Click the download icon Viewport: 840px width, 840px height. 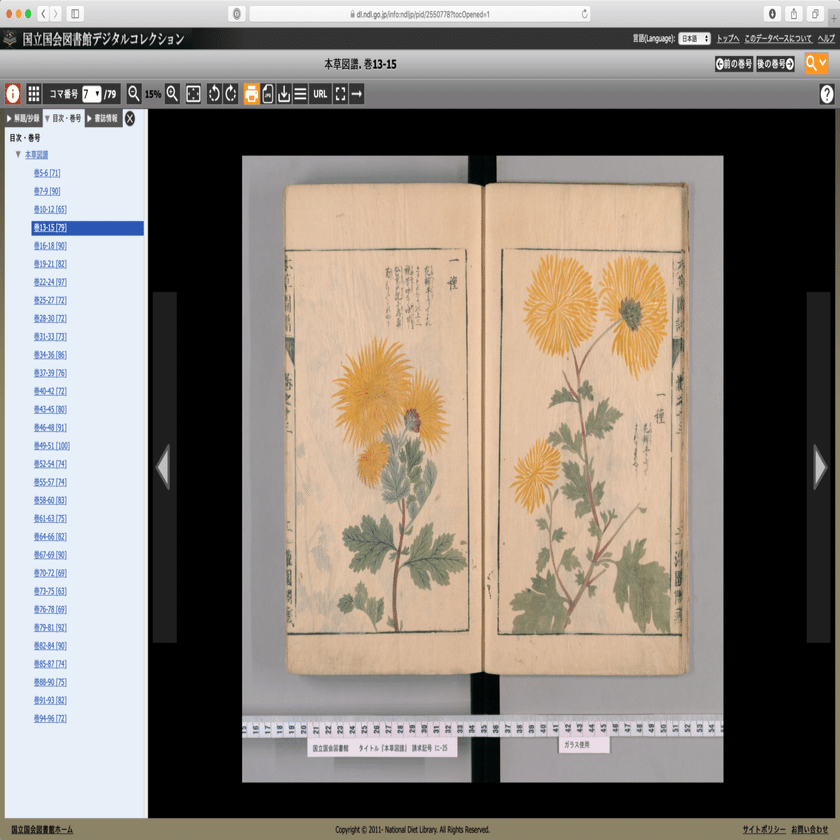click(x=284, y=94)
